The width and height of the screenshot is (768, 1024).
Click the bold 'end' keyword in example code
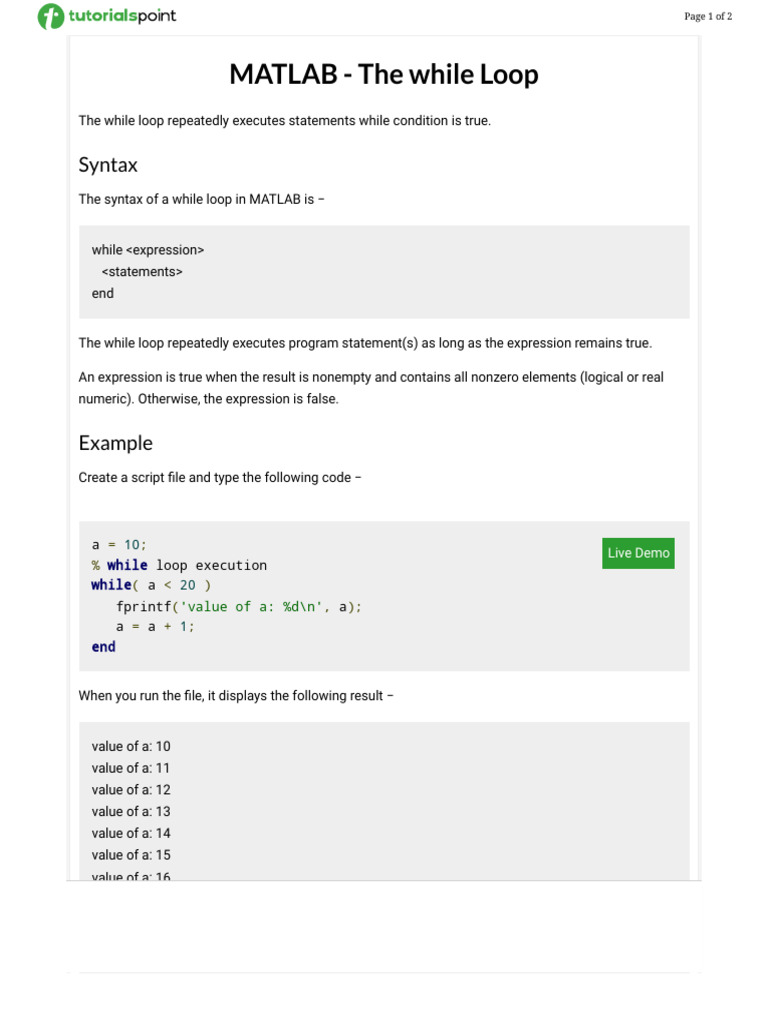(x=103, y=647)
